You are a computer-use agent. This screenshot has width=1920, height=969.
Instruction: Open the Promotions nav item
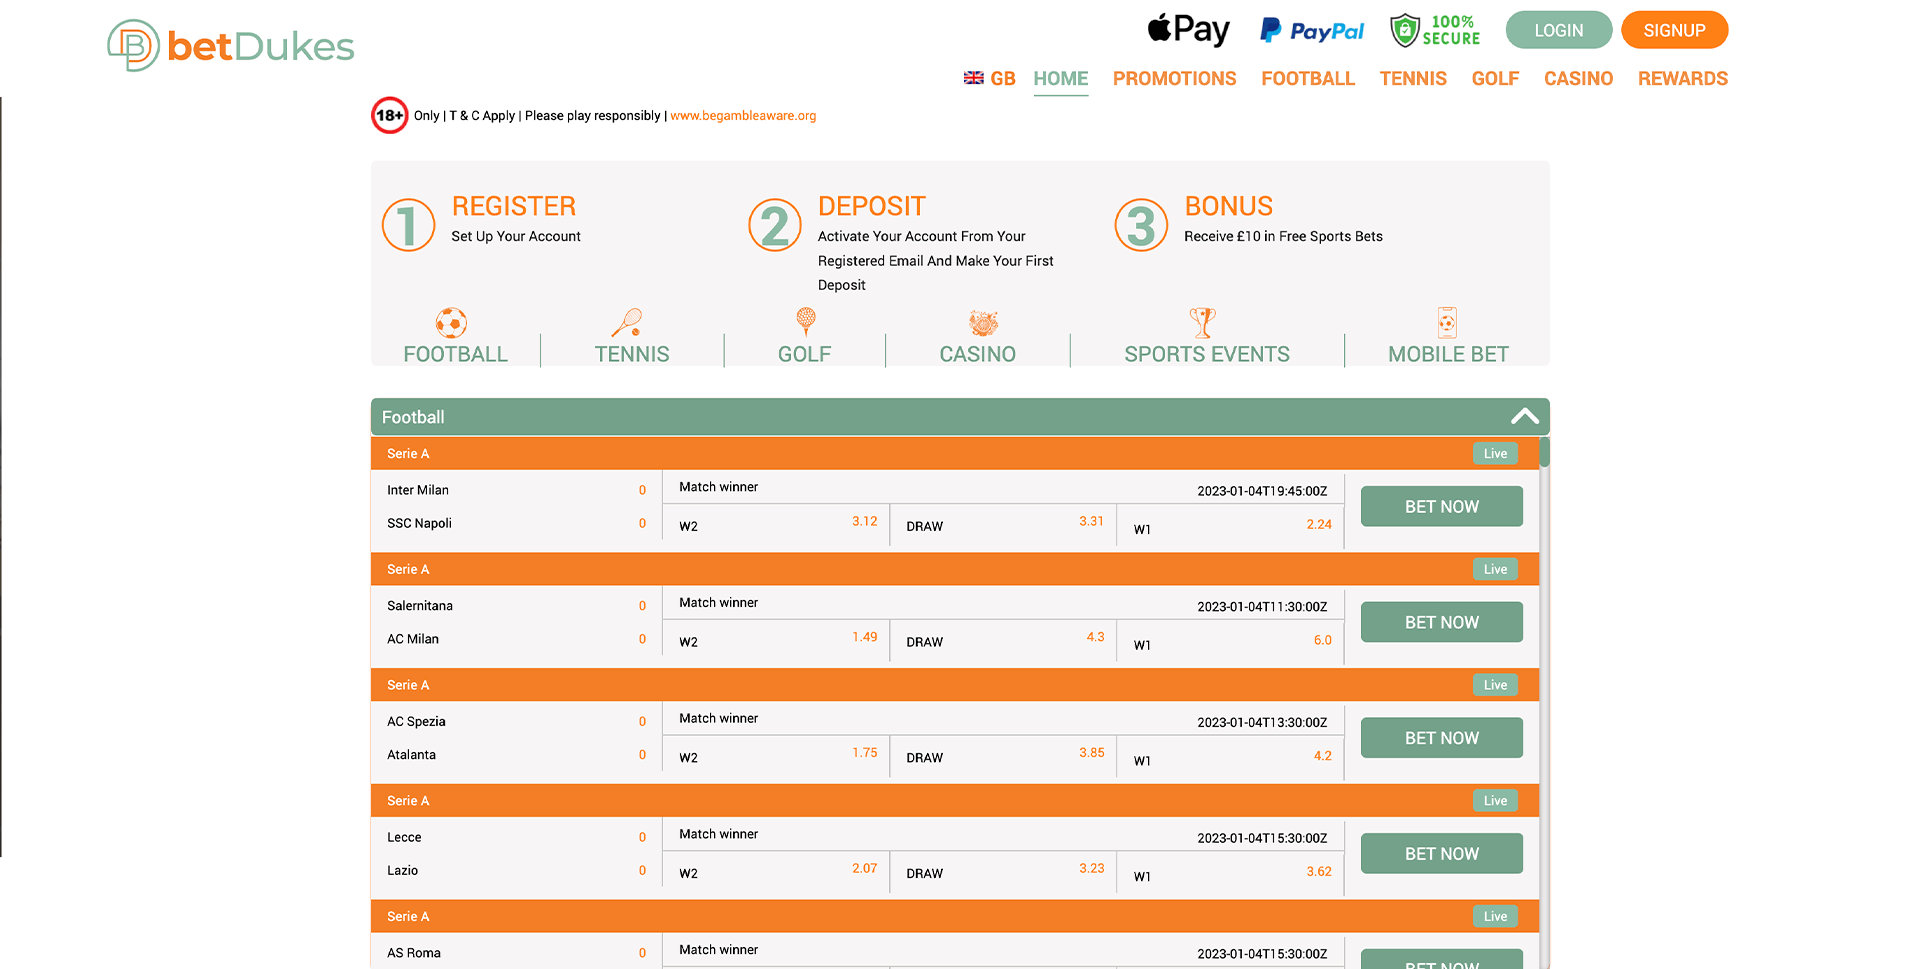tap(1174, 79)
